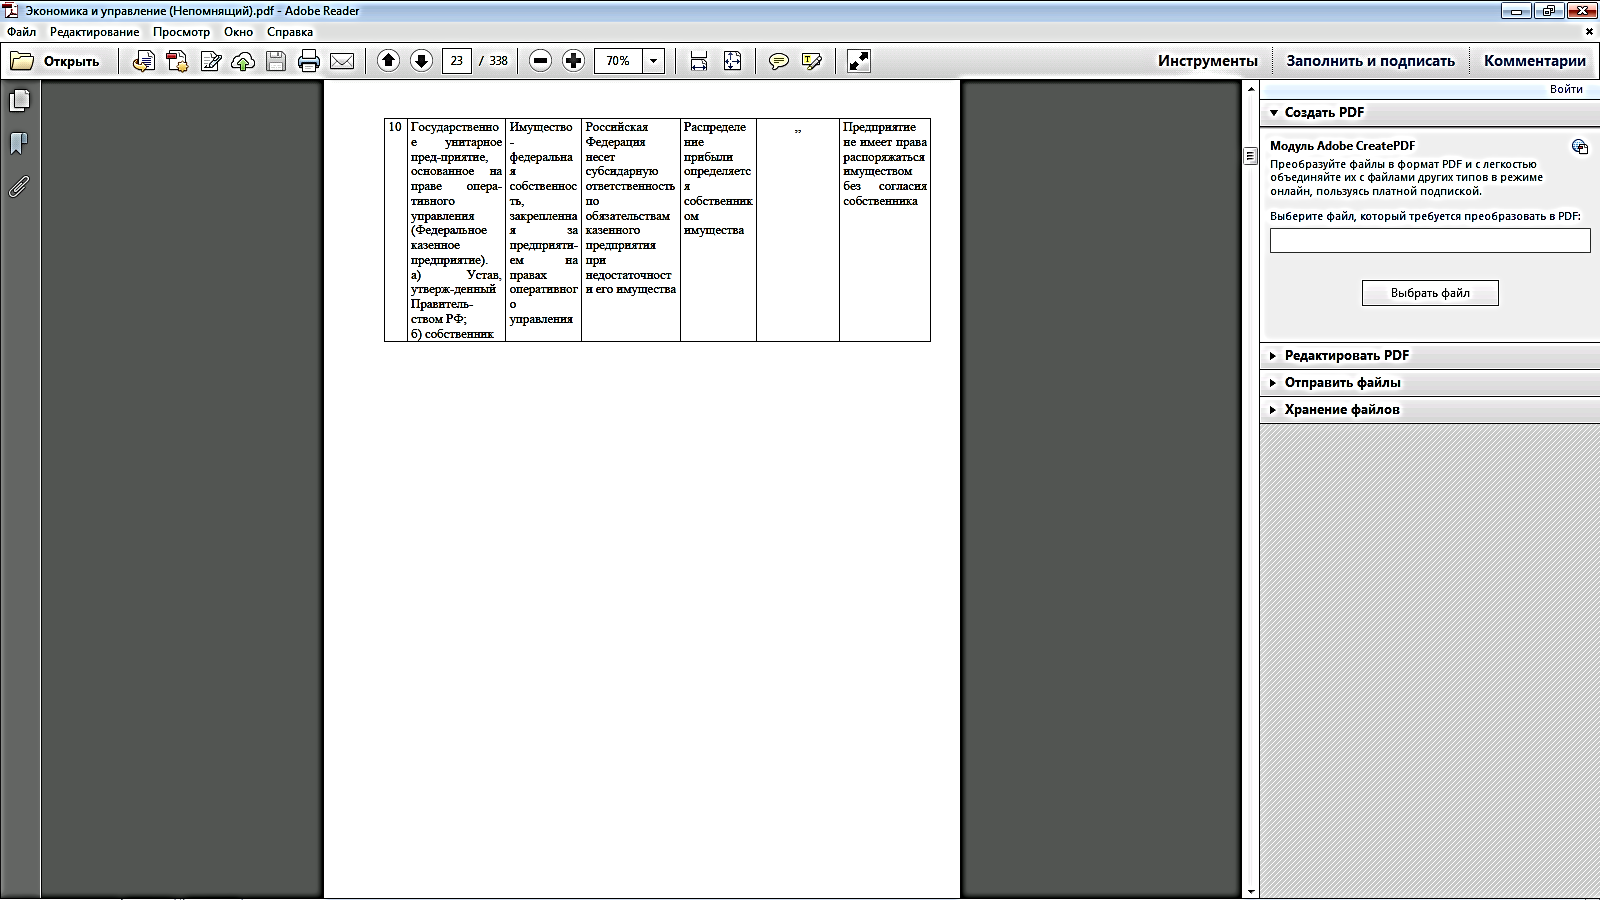This screenshot has width=1600, height=900.
Task: Click the total page count 338
Action: [498, 61]
